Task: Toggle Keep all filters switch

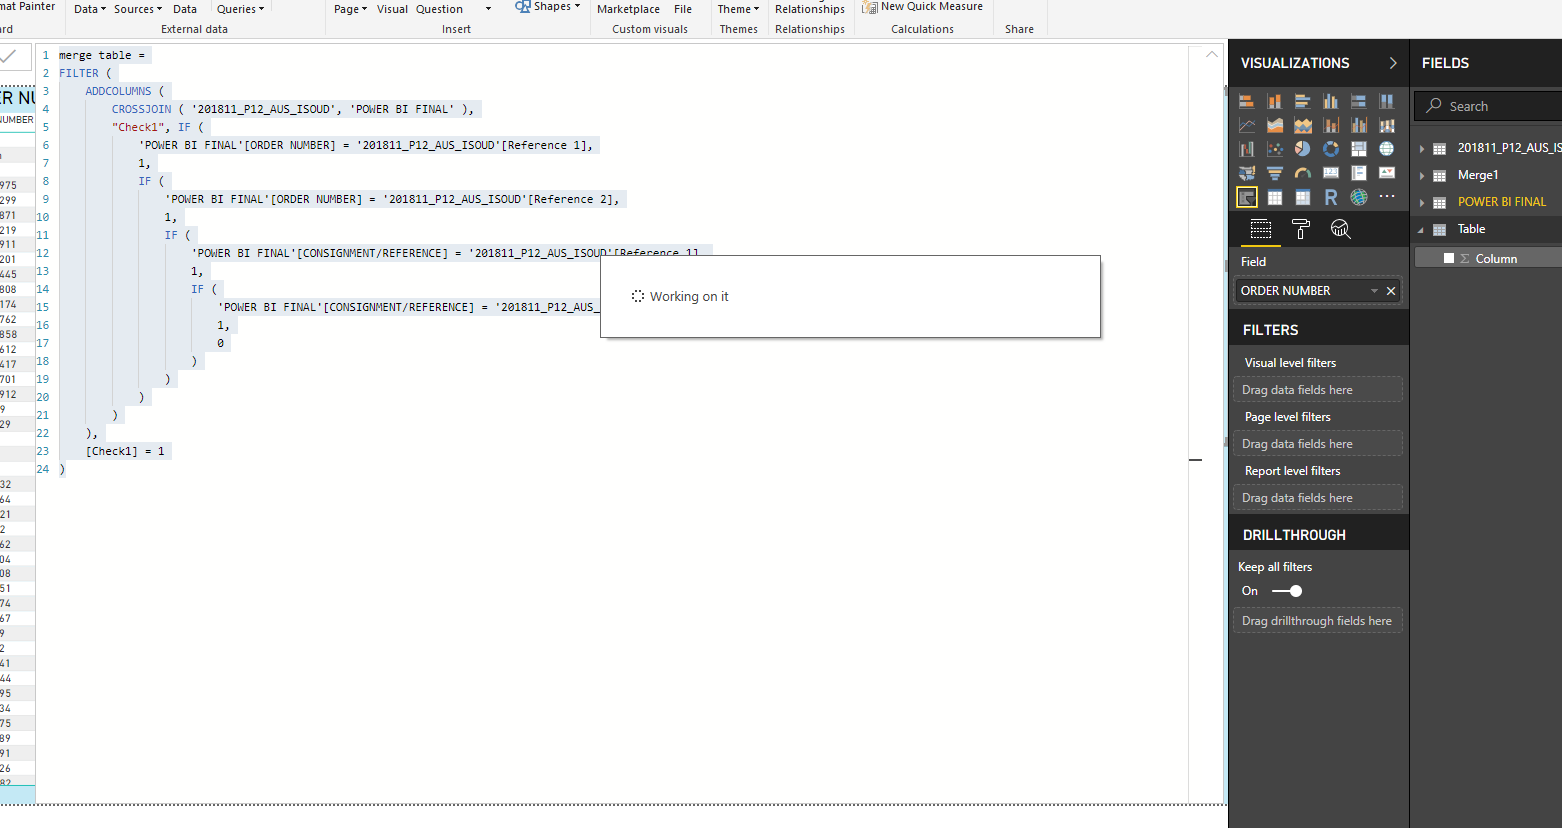Action: click(1287, 591)
